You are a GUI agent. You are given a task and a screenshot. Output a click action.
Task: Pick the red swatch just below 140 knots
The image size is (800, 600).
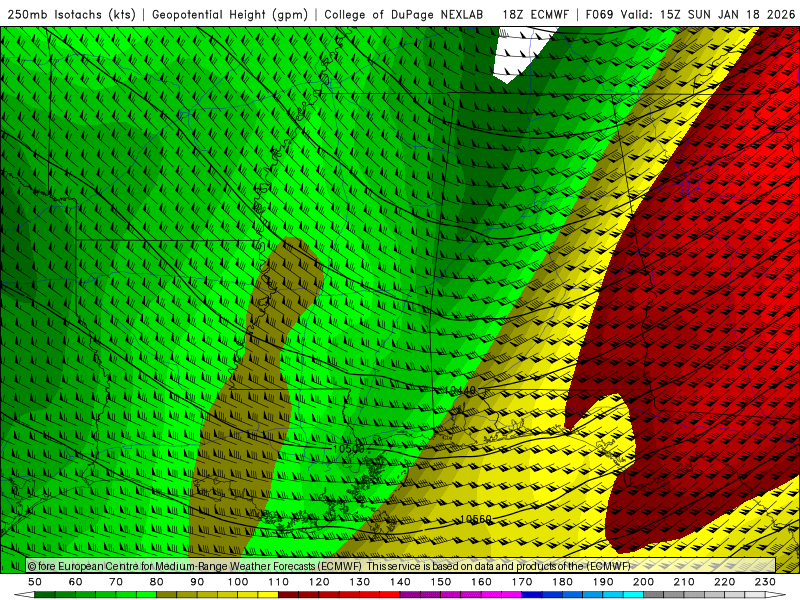(390, 595)
